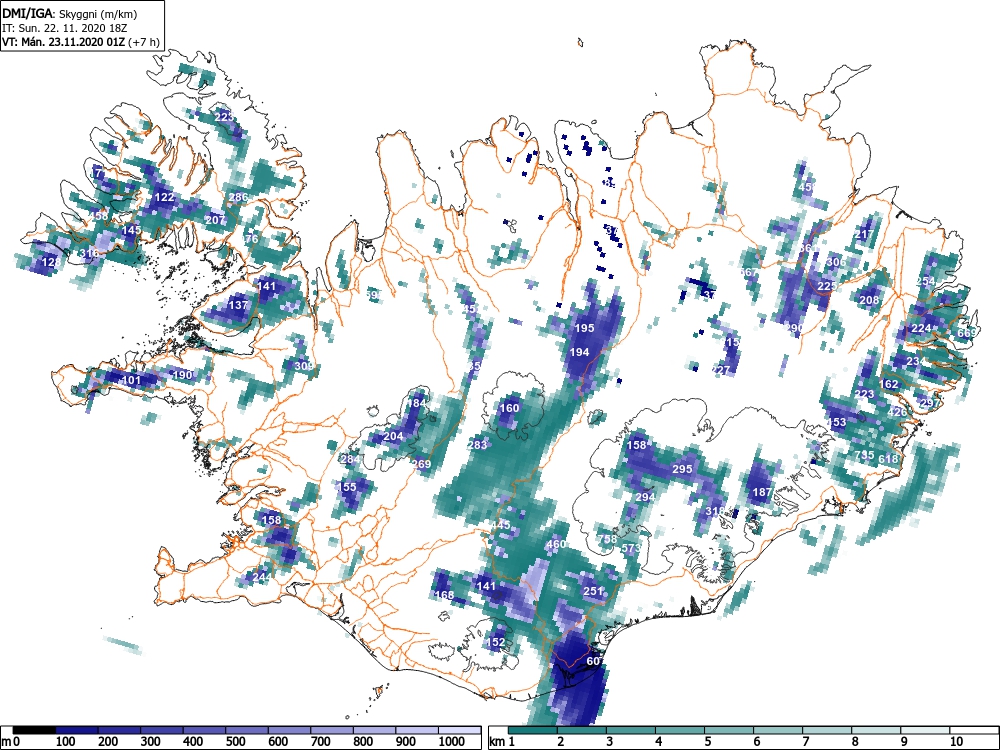
Task: Click the 'km 1' label of the km legend
Action: (x=502, y=742)
